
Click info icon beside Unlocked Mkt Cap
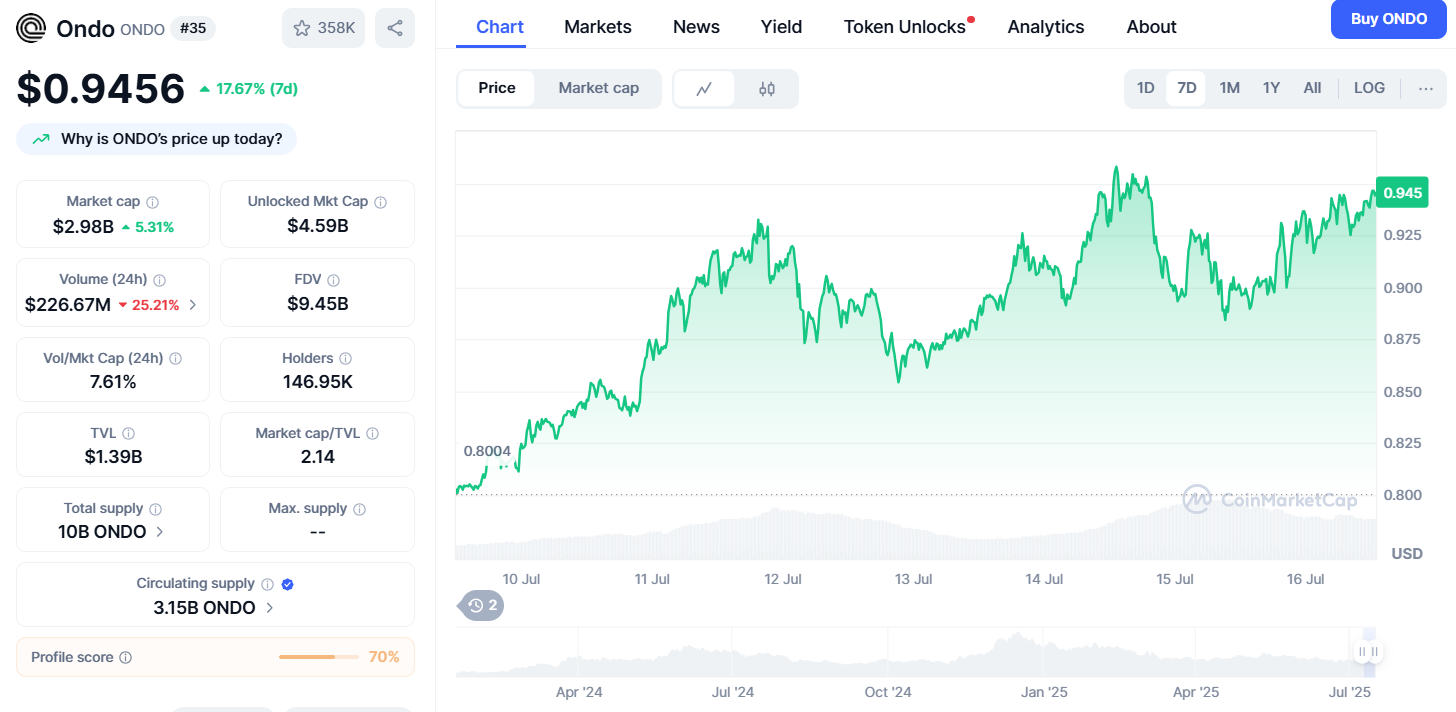[x=380, y=202]
